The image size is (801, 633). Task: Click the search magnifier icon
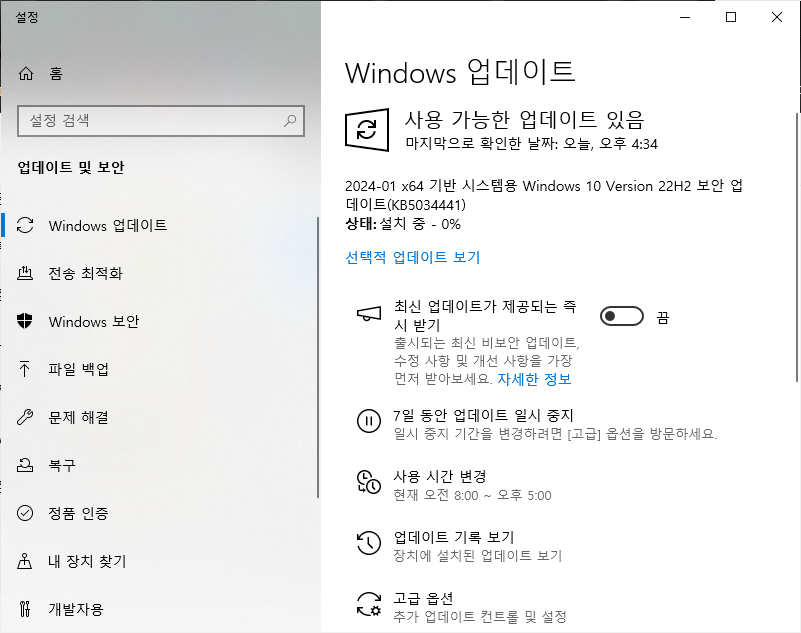pyautogui.click(x=290, y=121)
